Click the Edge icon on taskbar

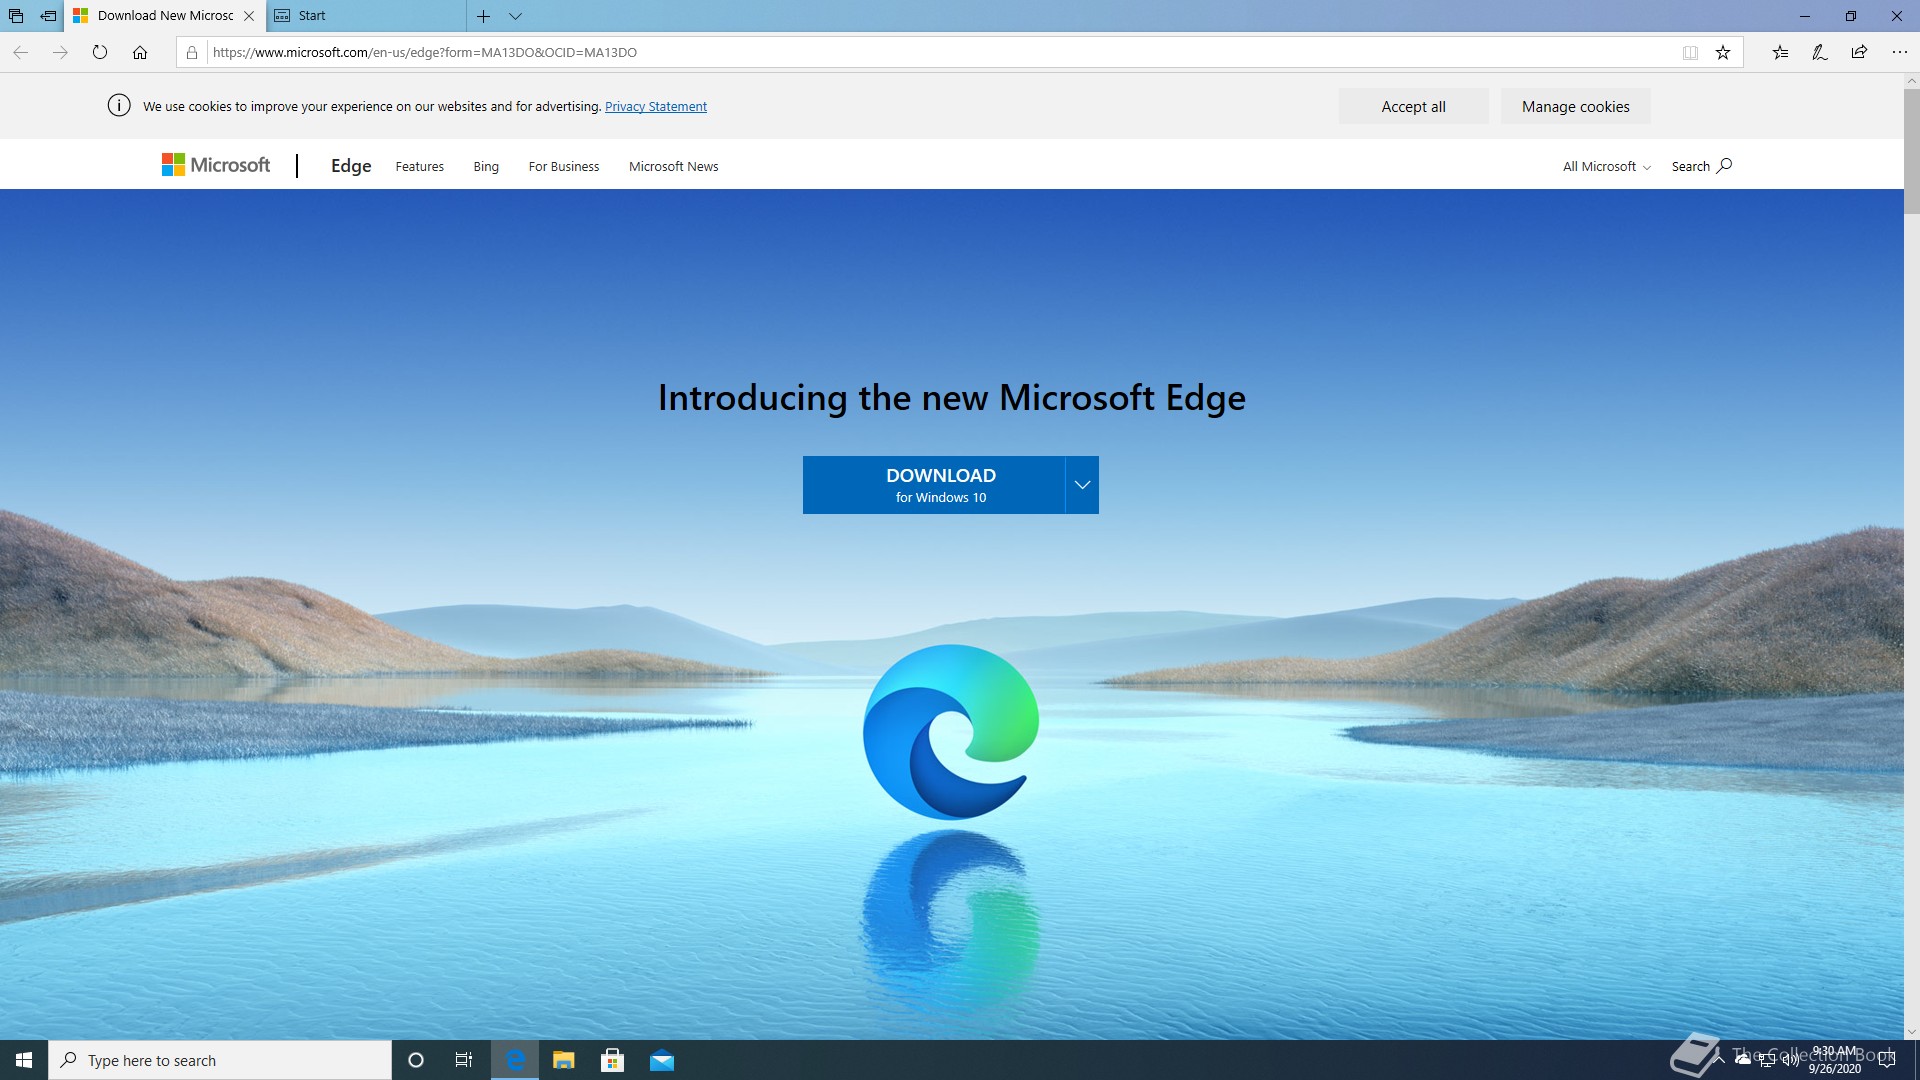click(515, 1060)
